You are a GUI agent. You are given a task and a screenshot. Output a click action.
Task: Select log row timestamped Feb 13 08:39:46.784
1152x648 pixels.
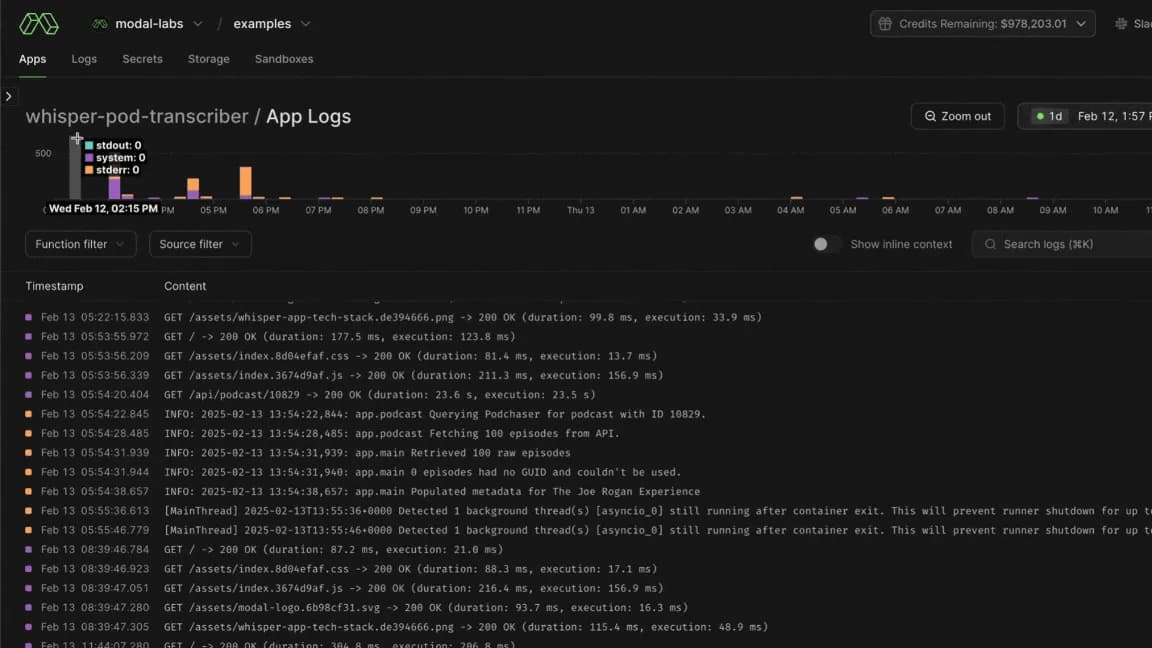576,550
